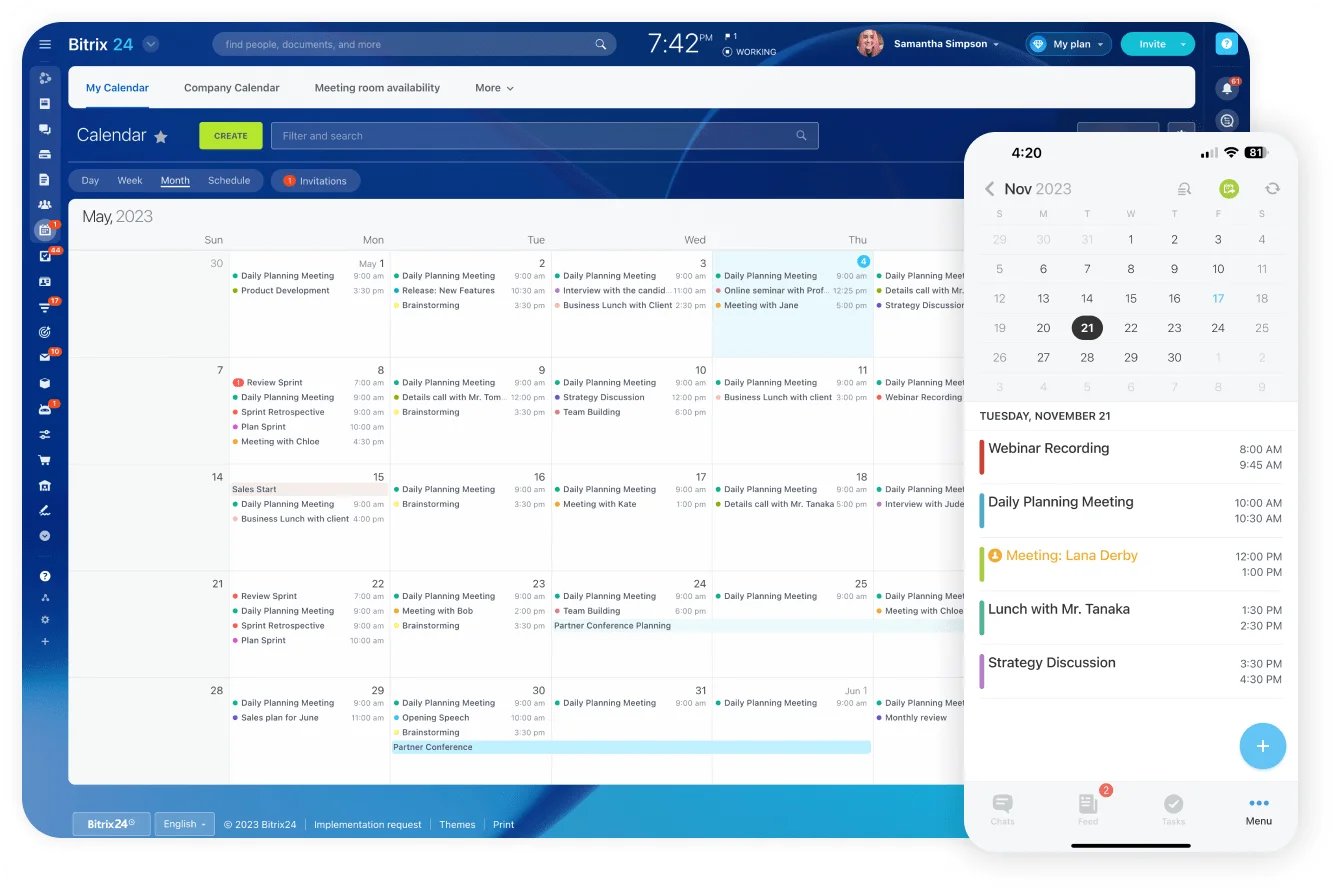1340x894 pixels.
Task: Switch calendar to Week view
Action: (x=130, y=181)
